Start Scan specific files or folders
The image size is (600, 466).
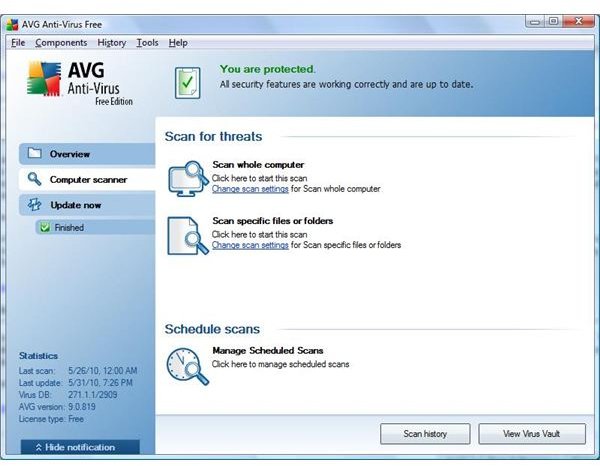[x=273, y=221]
